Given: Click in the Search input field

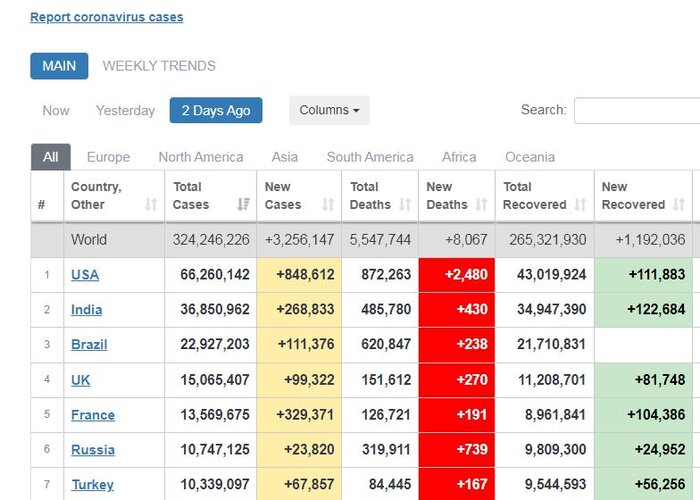Looking at the screenshot, I should click(636, 110).
